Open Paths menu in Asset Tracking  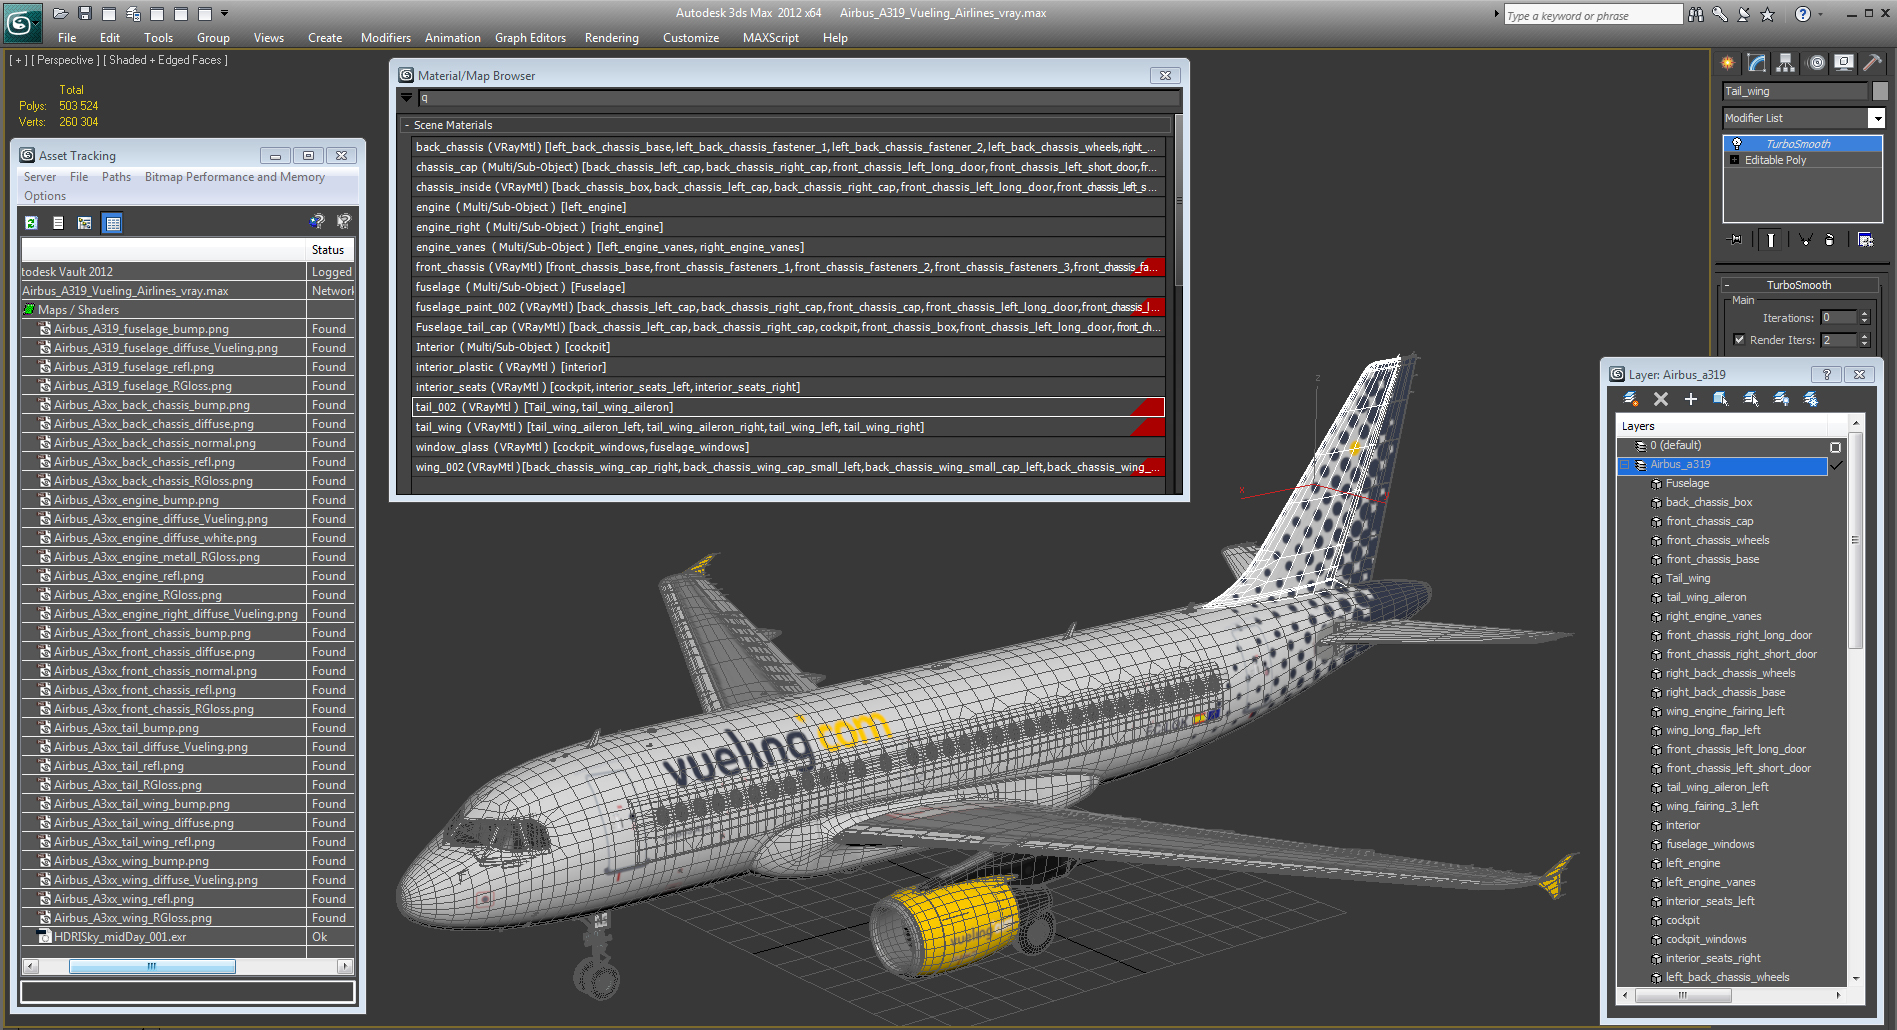tap(116, 177)
